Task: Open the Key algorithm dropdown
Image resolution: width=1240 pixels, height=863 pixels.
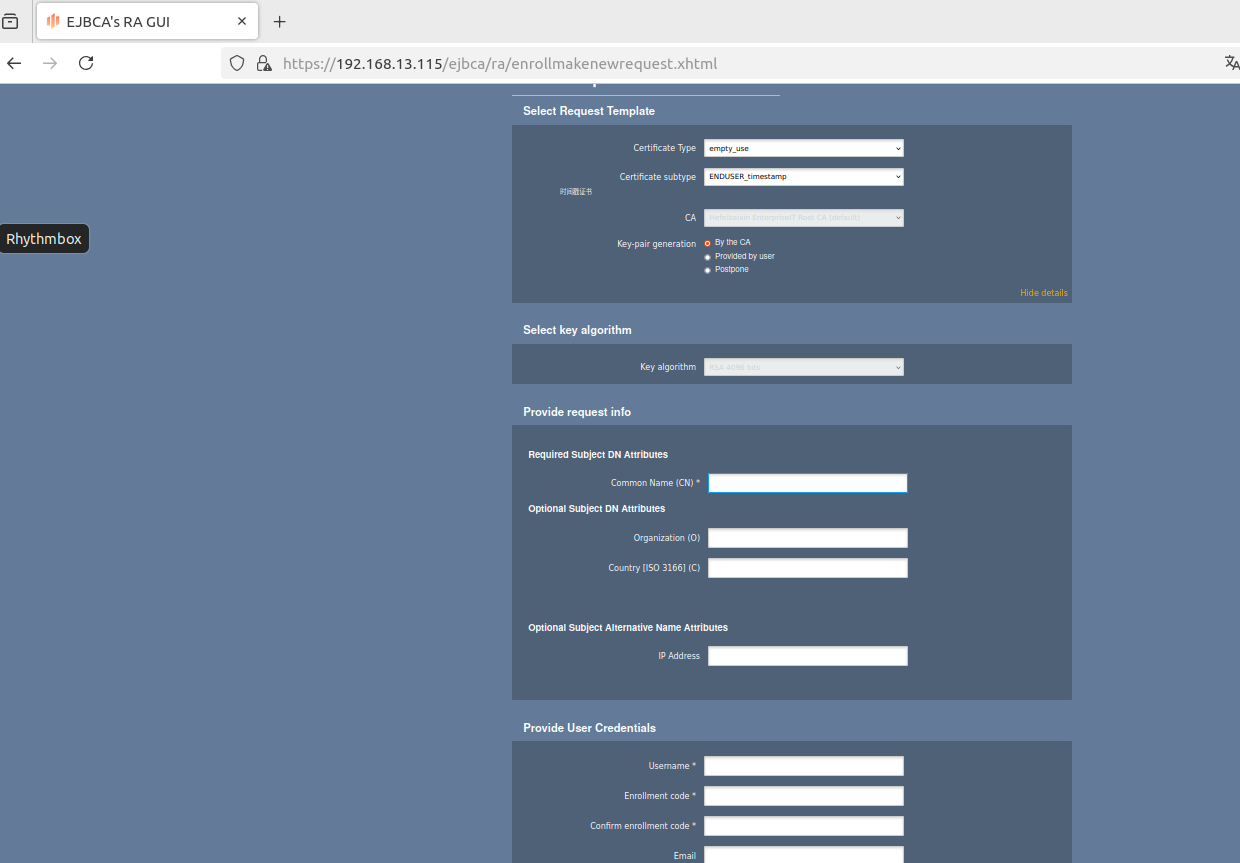Action: tap(803, 367)
